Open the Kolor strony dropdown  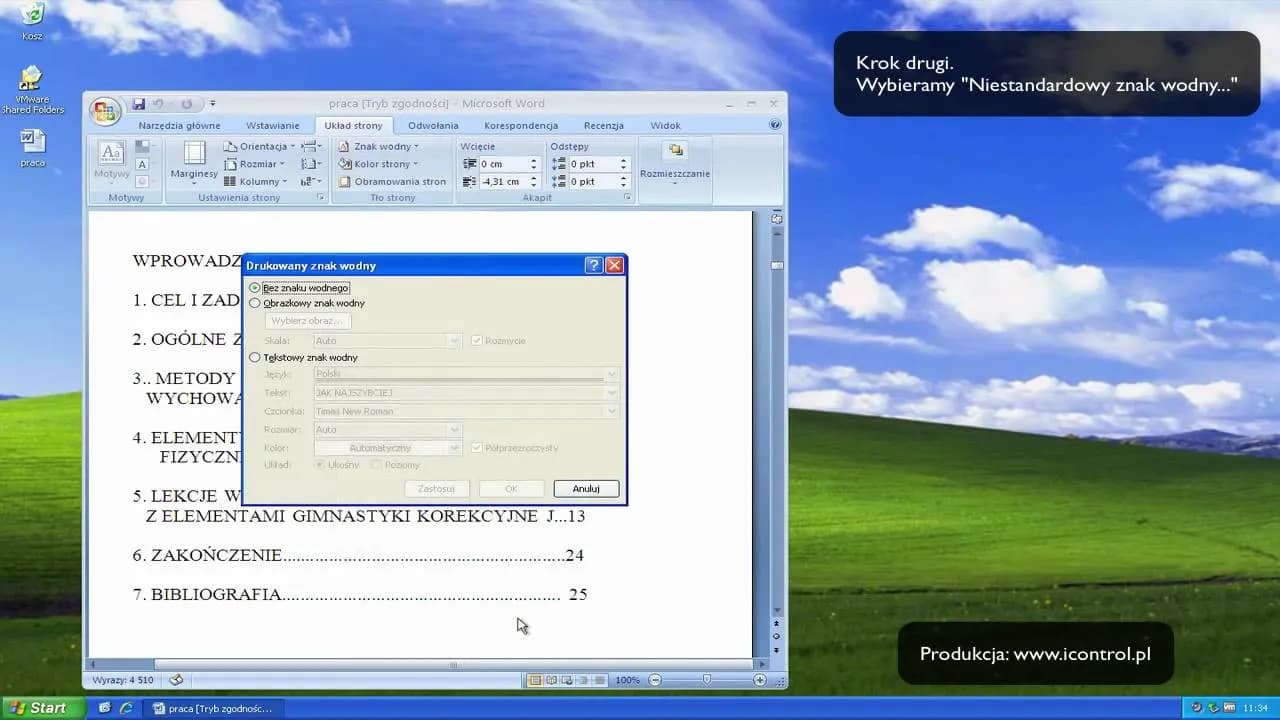click(383, 164)
